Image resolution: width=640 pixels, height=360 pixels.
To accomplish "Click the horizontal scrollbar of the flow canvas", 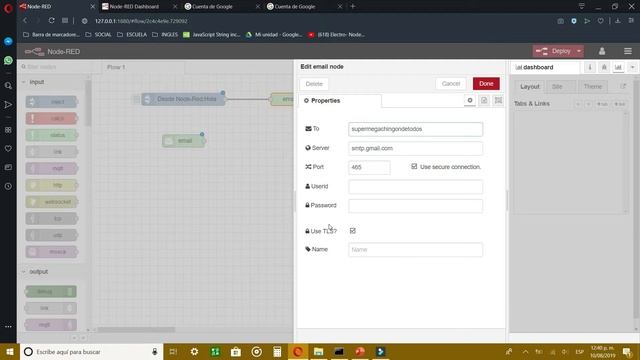I will point(136,329).
